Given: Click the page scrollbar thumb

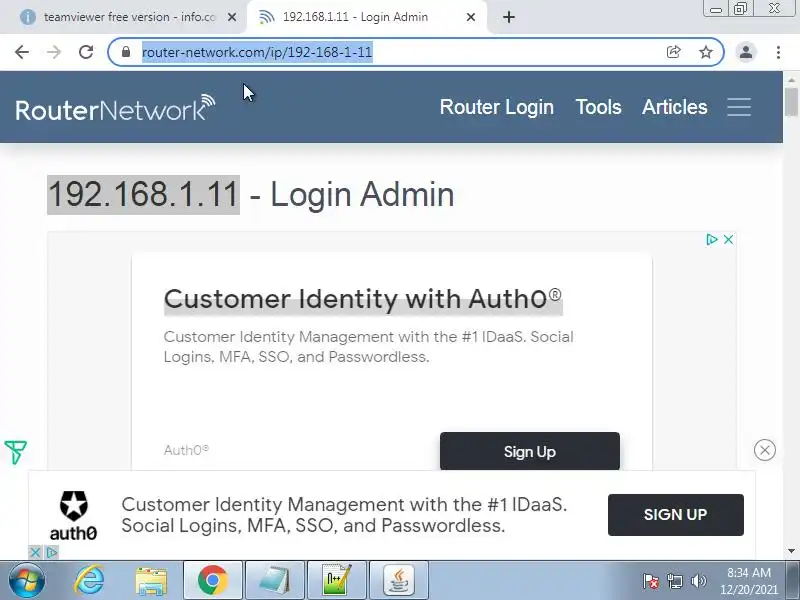Looking at the screenshot, I should pos(791,102).
